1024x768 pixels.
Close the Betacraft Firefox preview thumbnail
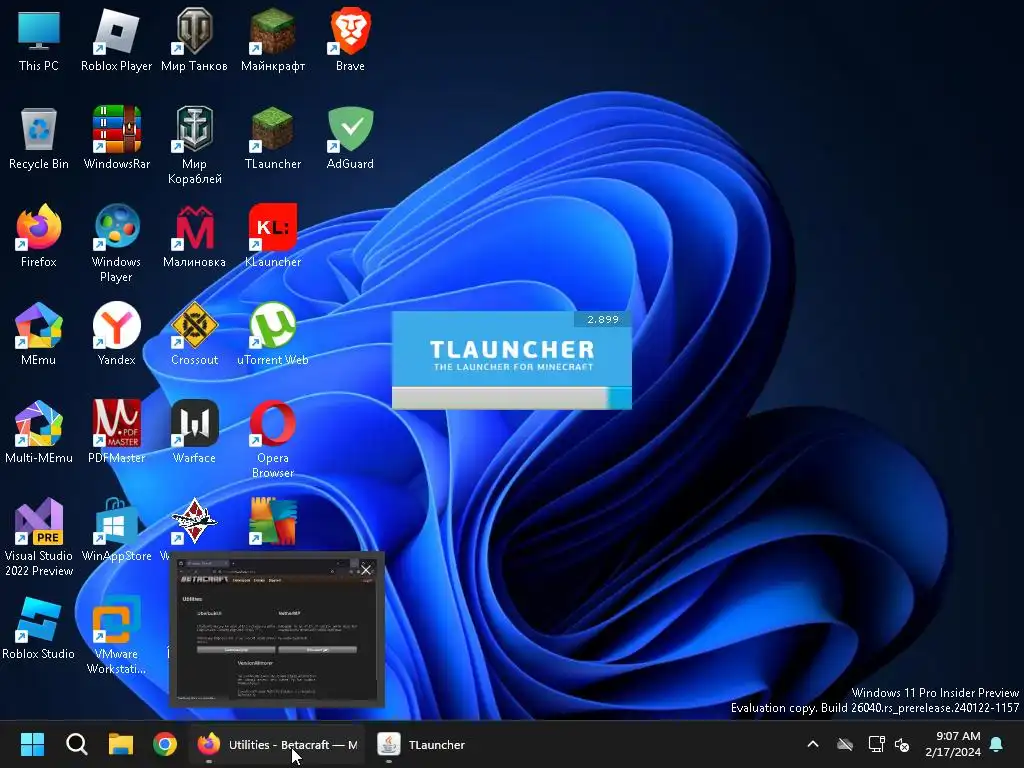[x=366, y=569]
